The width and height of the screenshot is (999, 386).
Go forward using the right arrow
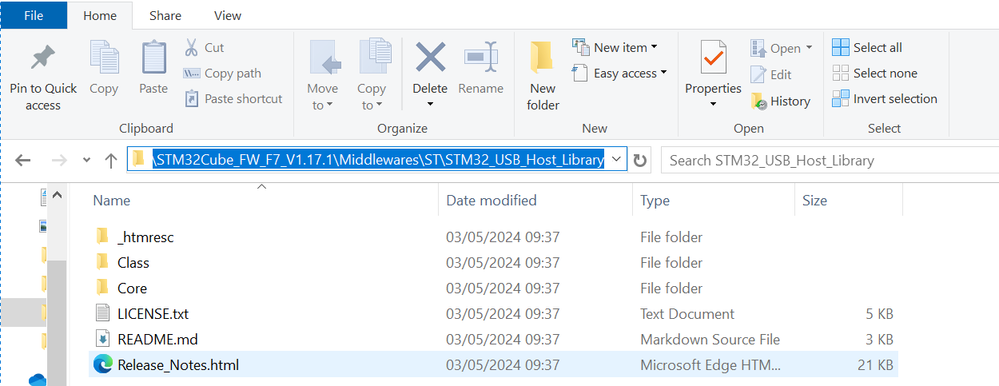tap(59, 161)
